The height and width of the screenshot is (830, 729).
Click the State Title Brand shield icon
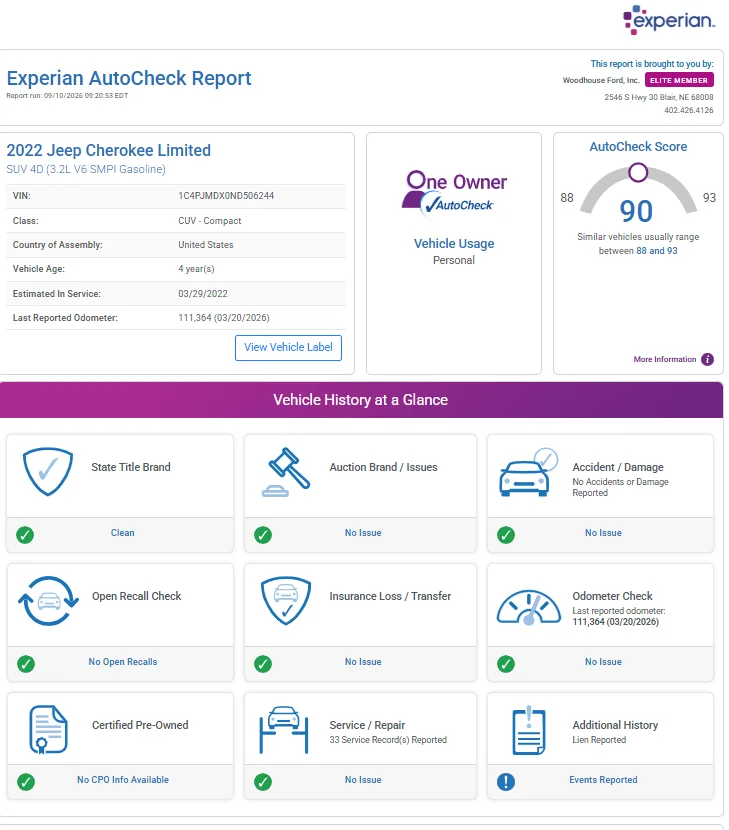[x=48, y=471]
